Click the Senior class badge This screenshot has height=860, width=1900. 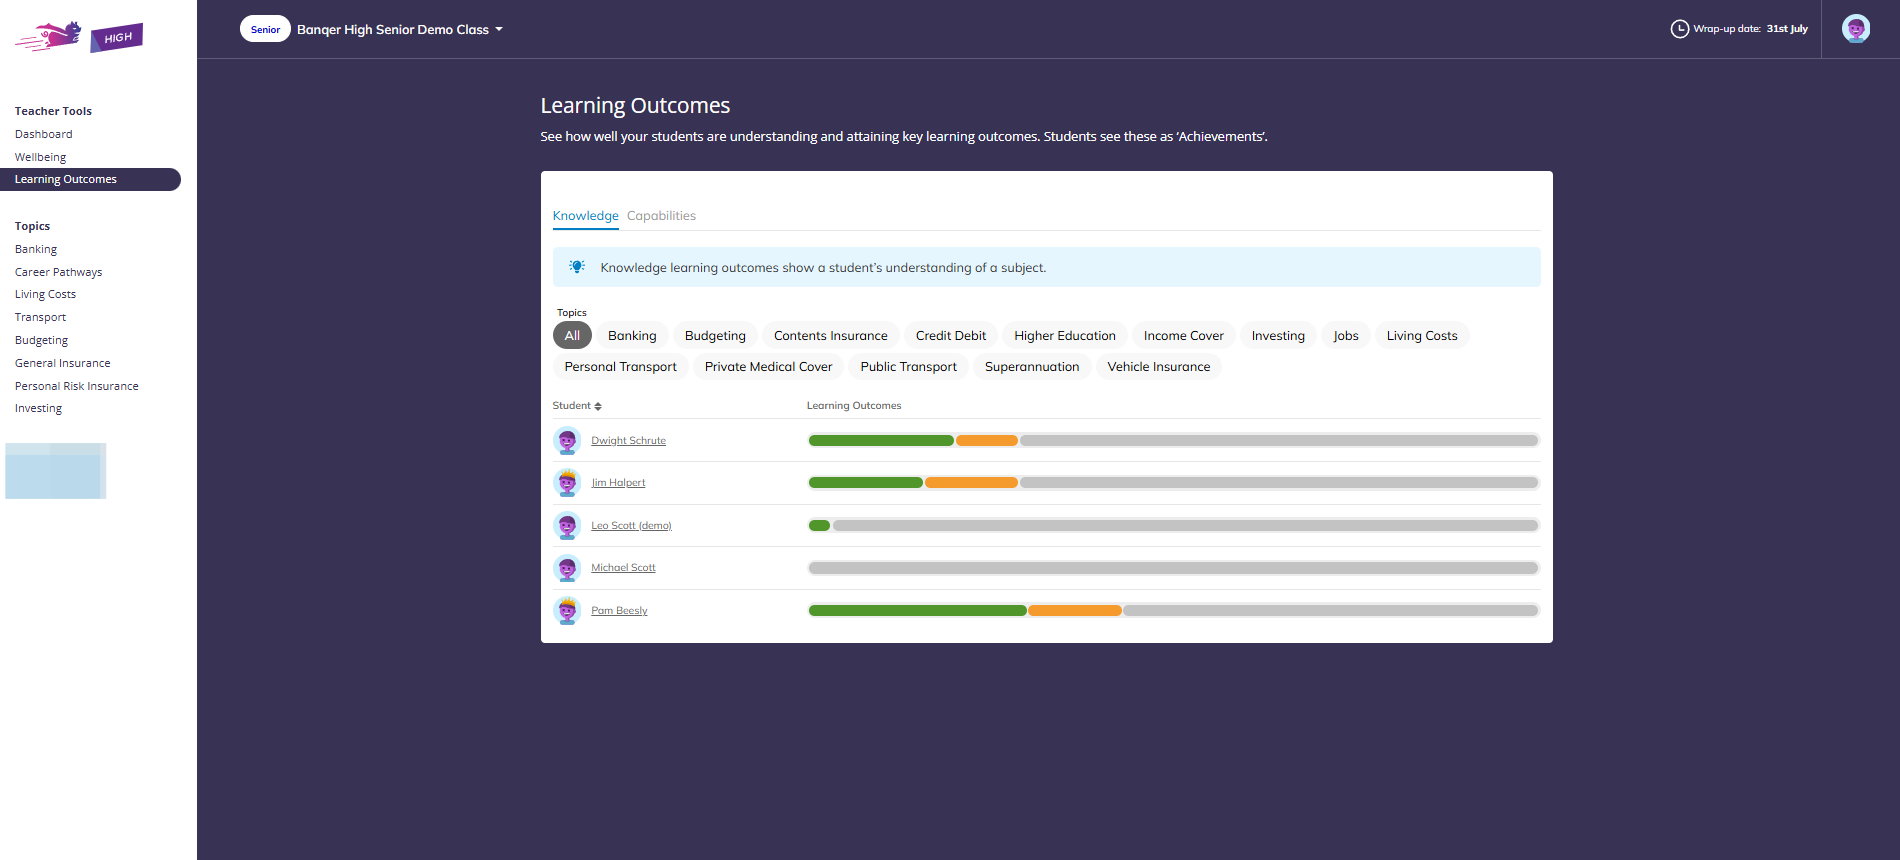[x=265, y=29]
